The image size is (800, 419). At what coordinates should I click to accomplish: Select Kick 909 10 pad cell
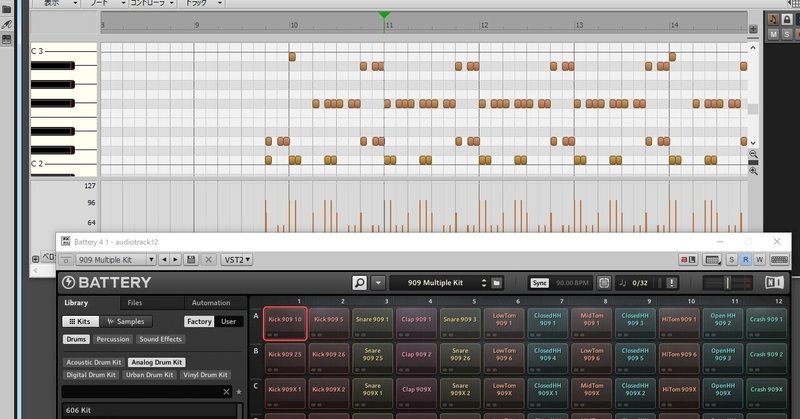point(285,323)
